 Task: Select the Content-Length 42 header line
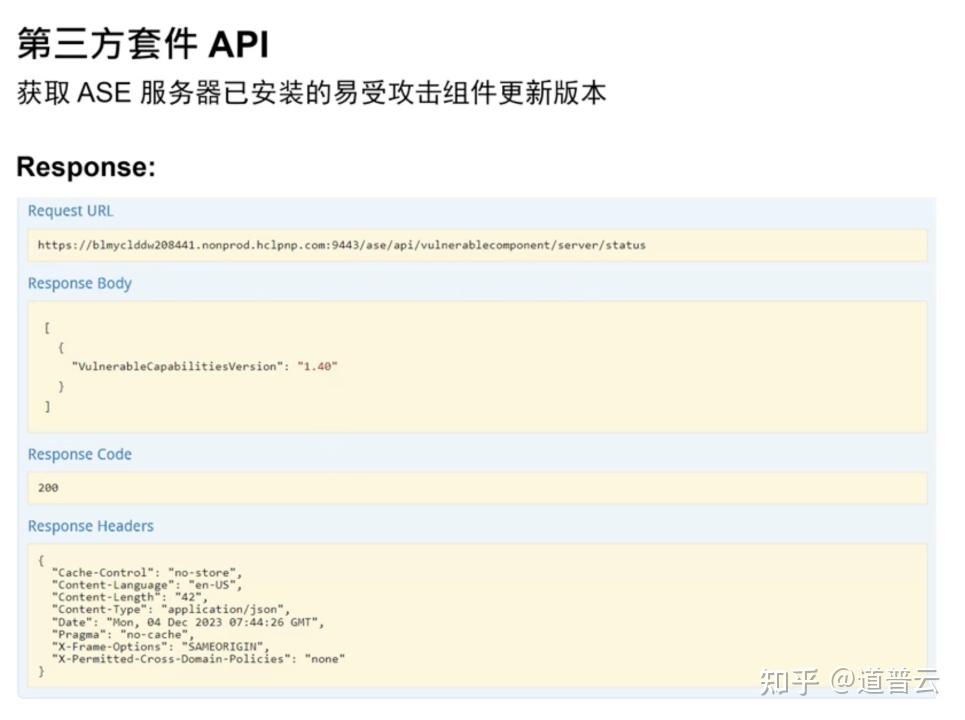click(x=130, y=597)
